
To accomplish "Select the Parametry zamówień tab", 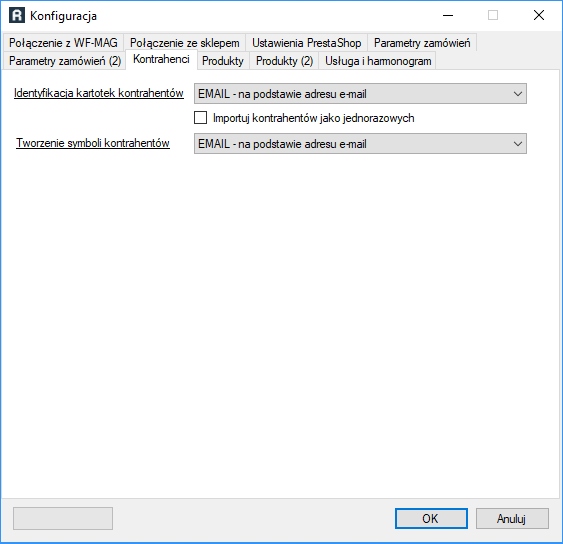I will point(422,43).
